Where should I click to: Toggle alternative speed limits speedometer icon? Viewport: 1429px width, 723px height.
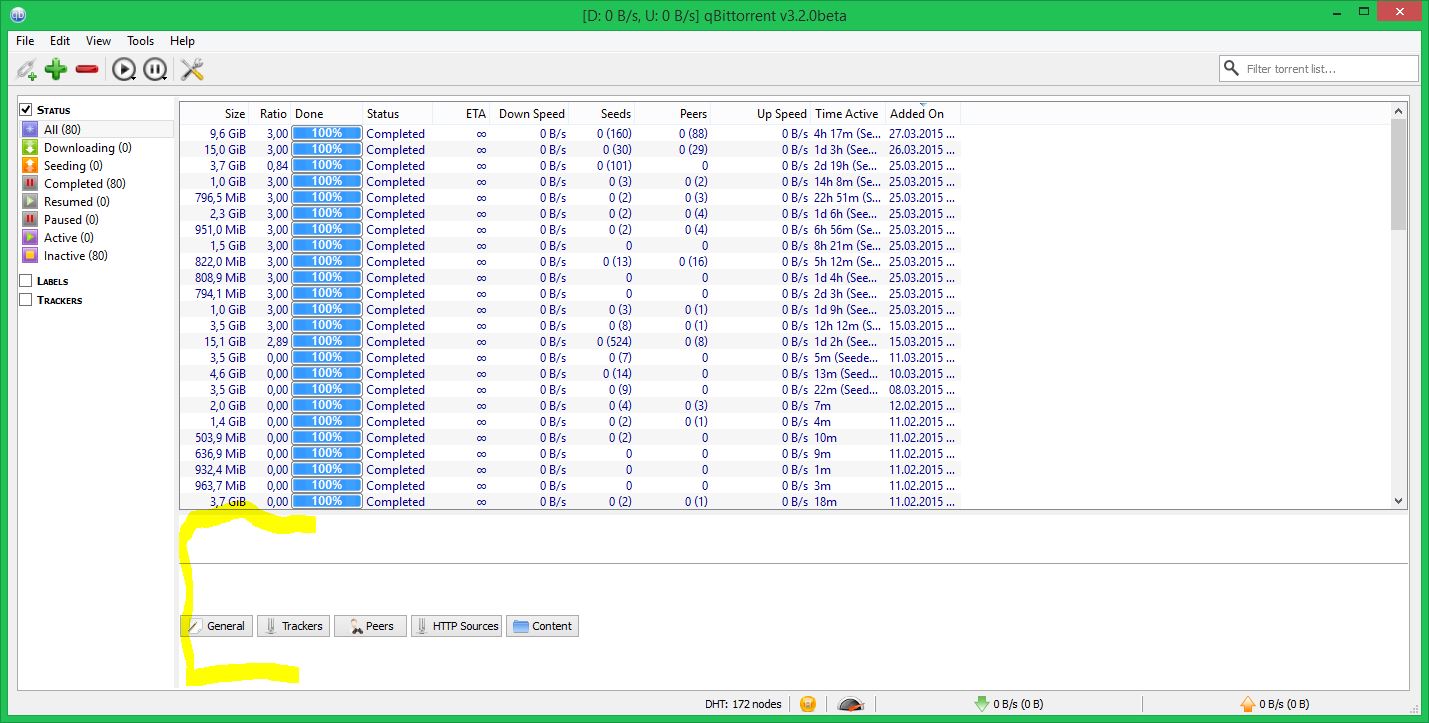coord(850,704)
